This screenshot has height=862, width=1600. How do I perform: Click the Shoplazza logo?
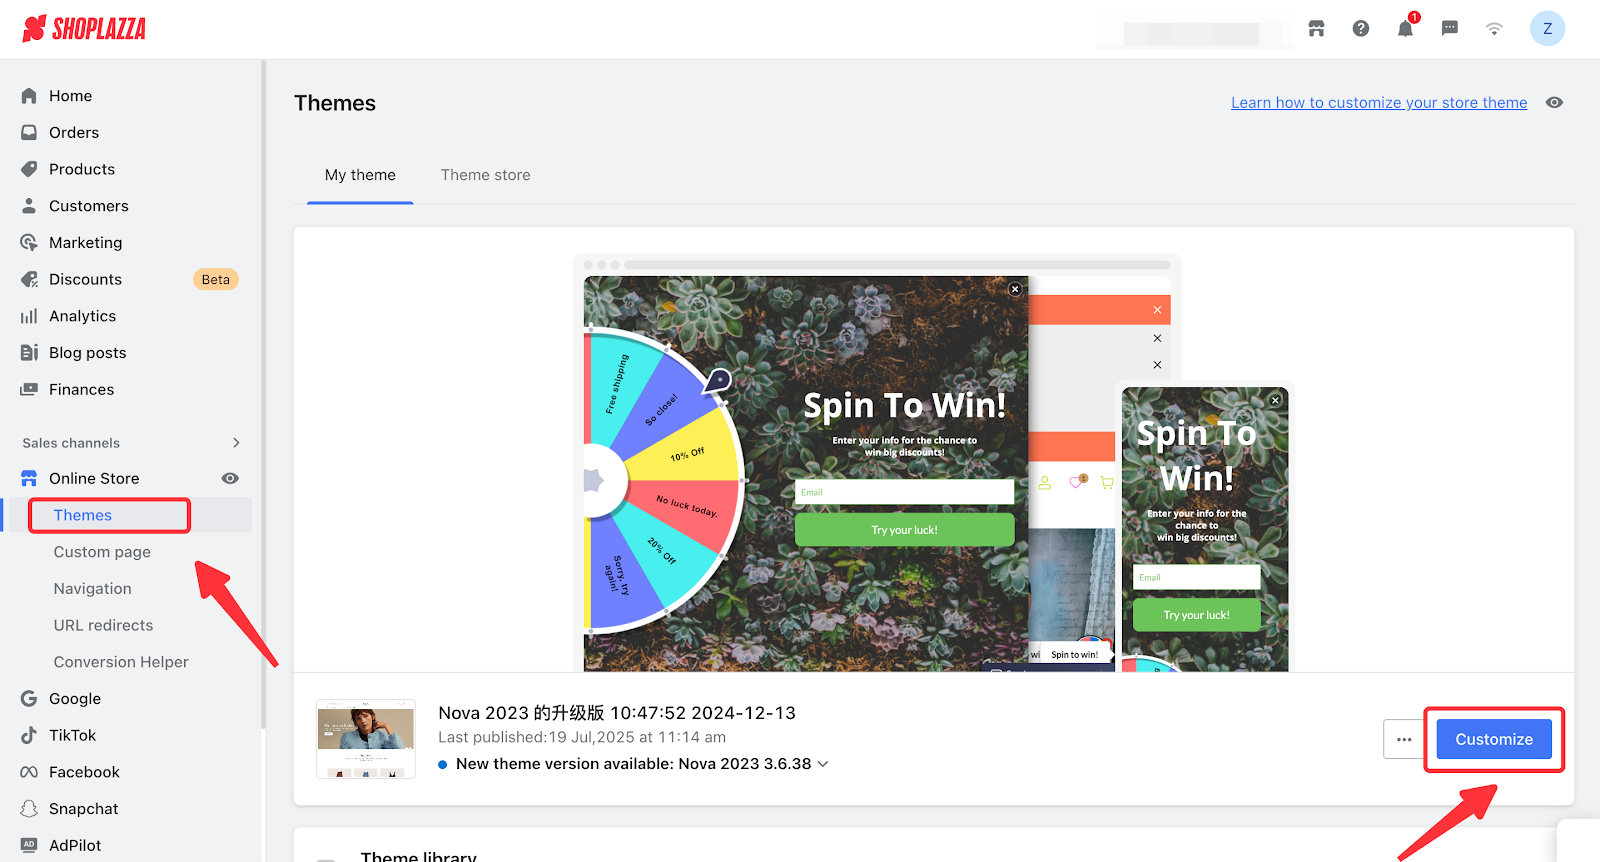click(x=85, y=29)
